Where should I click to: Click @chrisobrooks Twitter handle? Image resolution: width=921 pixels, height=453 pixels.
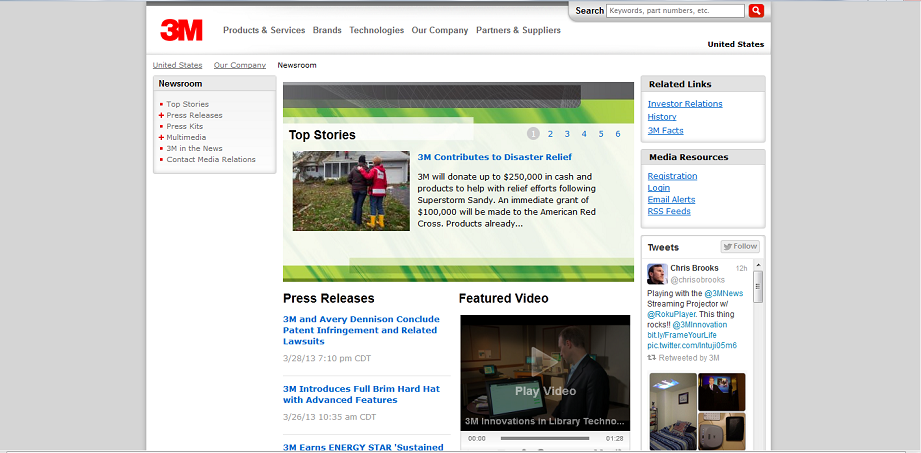[698, 280]
